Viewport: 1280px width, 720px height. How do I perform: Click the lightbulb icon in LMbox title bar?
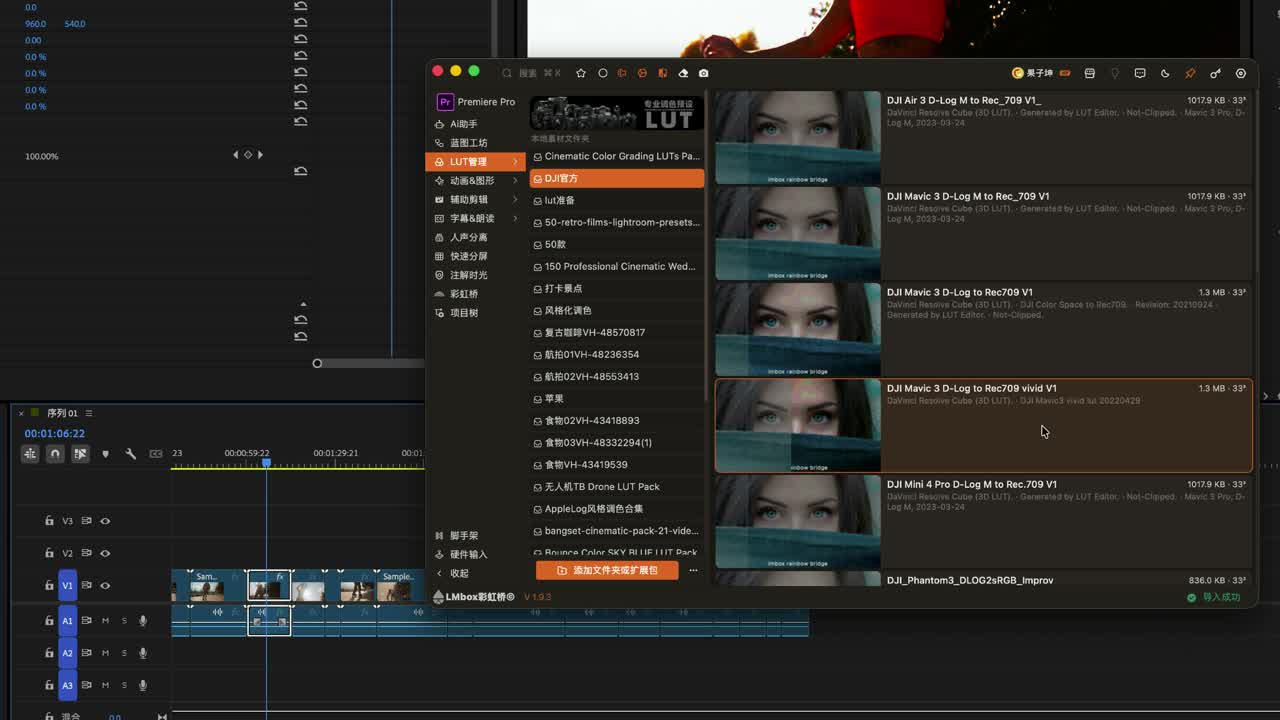[1115, 73]
